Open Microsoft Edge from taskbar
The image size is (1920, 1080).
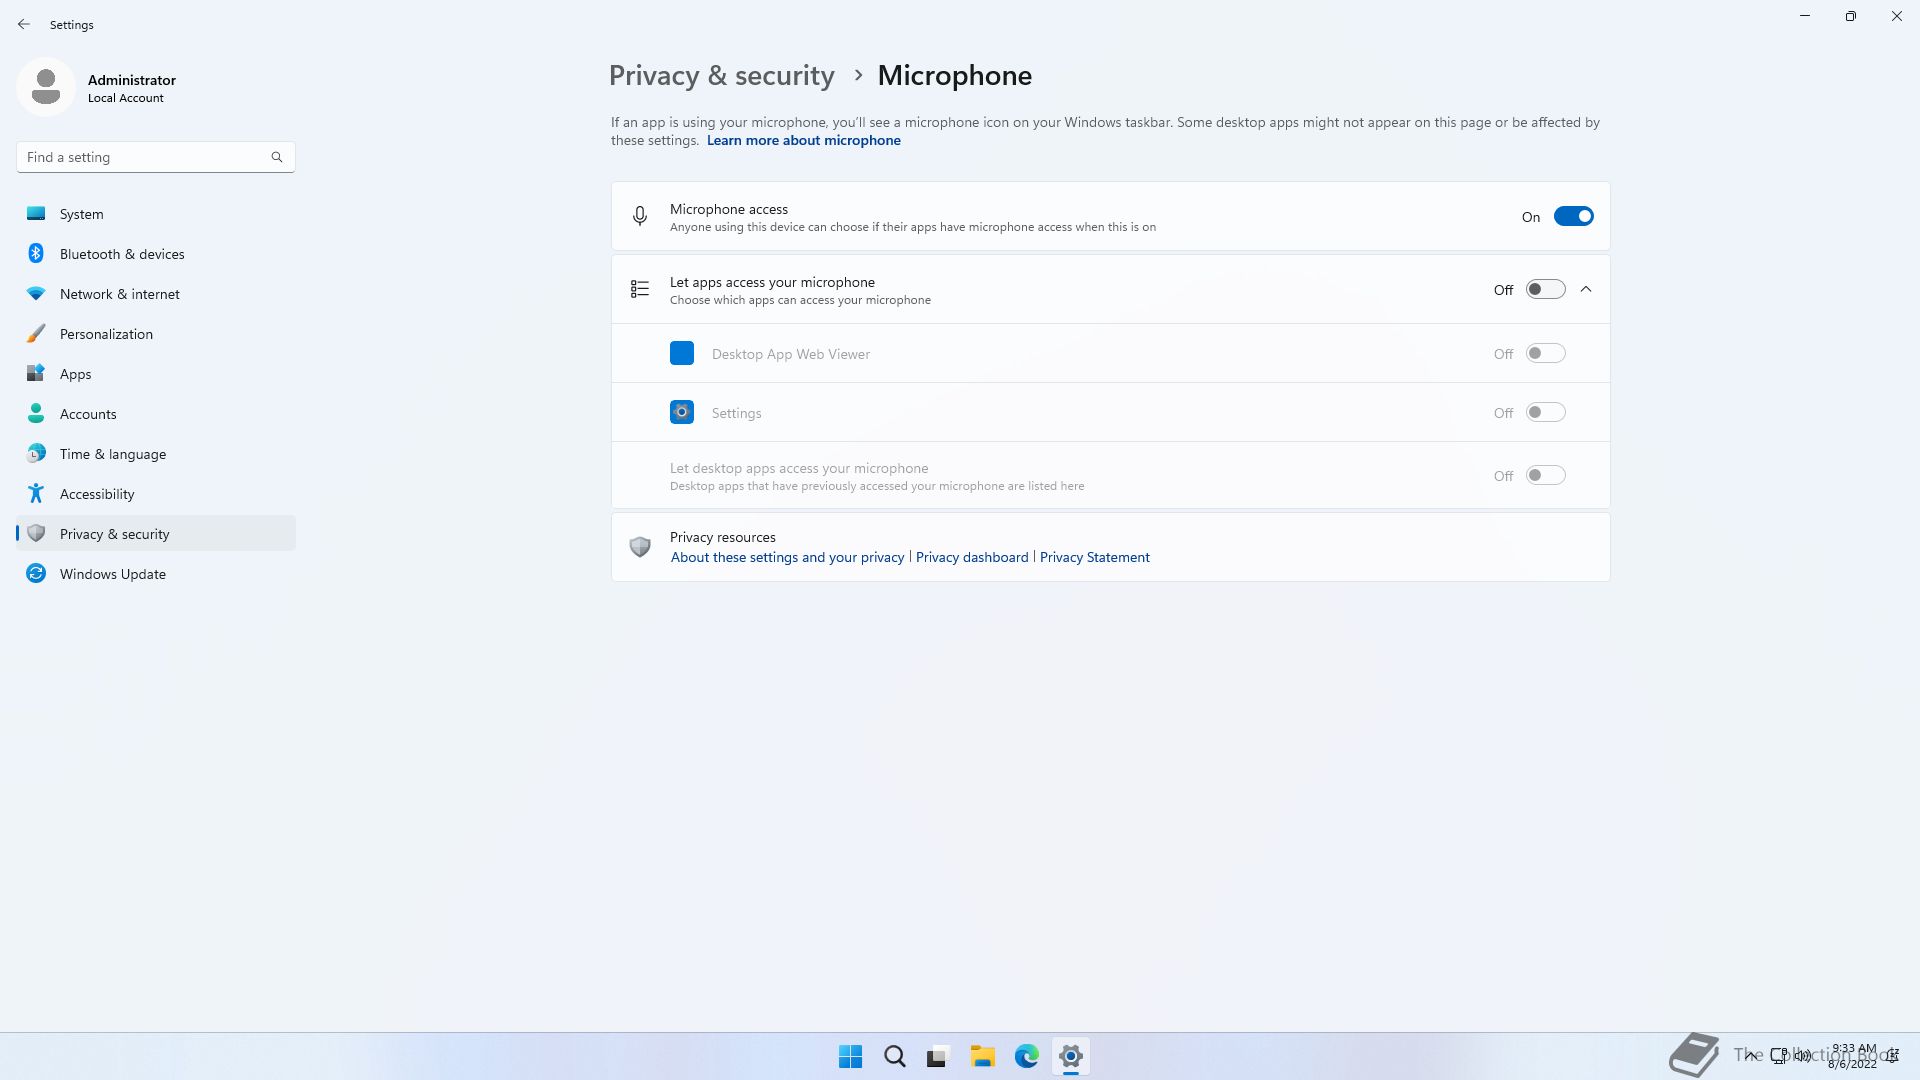[1026, 1056]
